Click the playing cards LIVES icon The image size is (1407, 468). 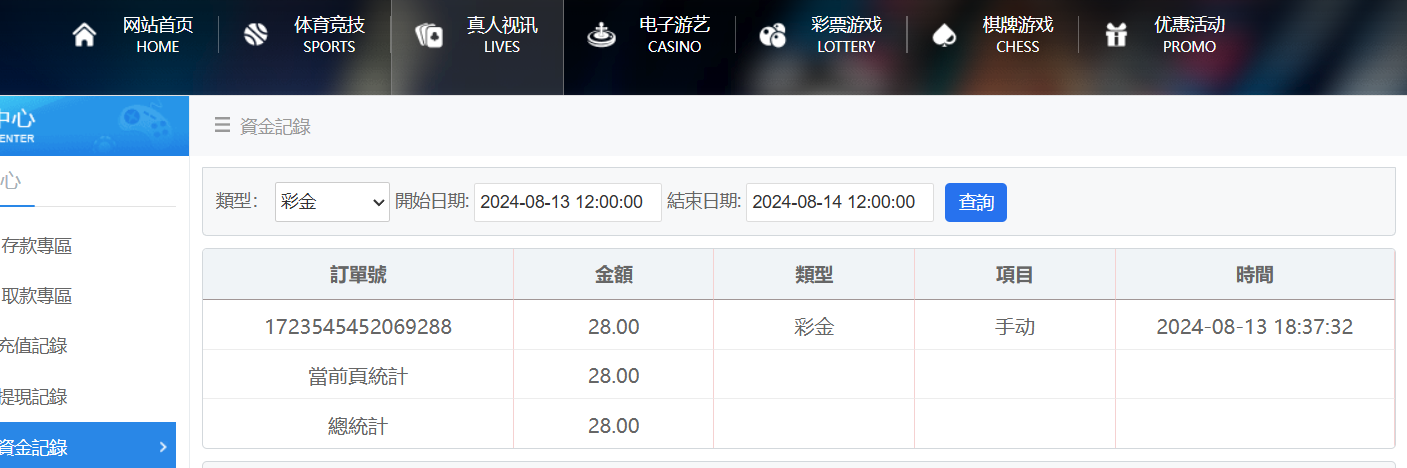[429, 36]
